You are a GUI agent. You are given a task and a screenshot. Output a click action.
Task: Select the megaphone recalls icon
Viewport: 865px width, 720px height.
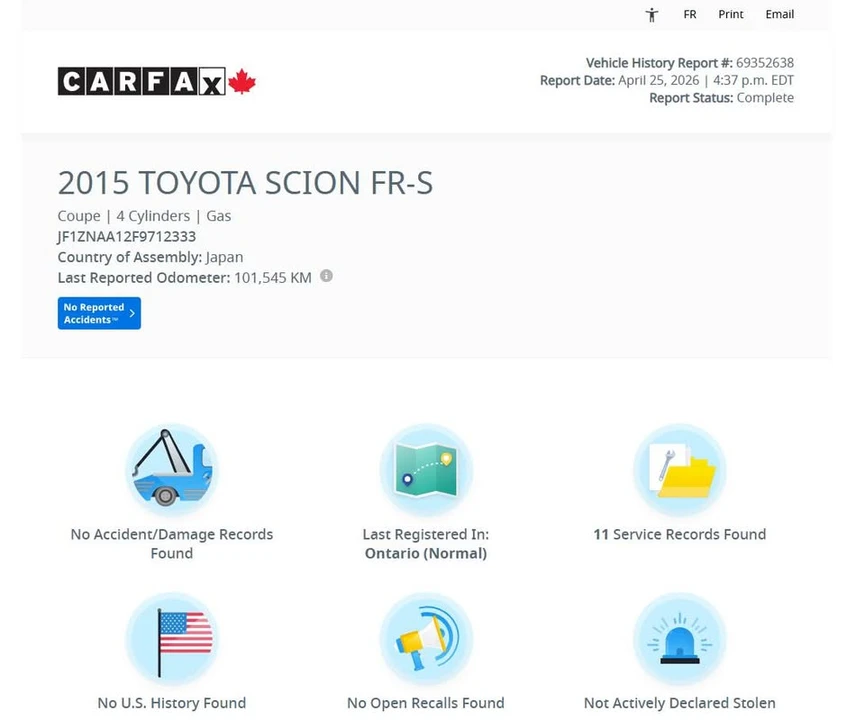426,639
